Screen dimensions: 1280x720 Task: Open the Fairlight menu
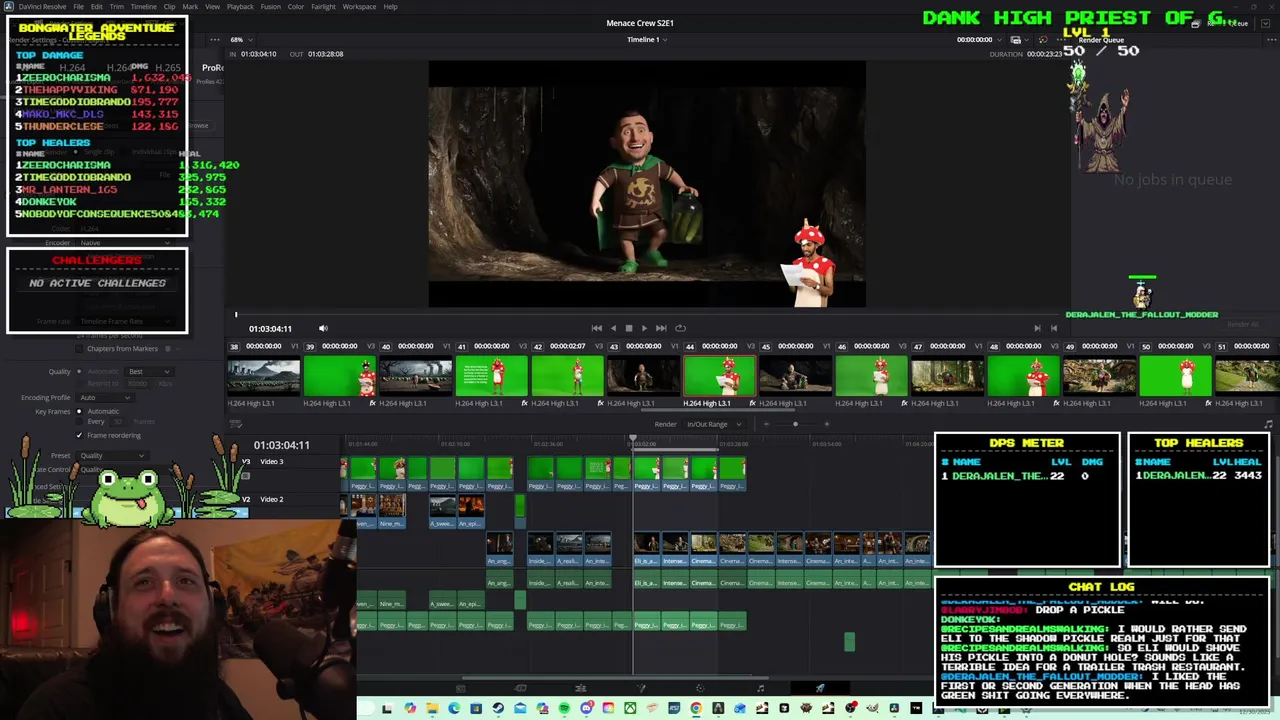(323, 7)
